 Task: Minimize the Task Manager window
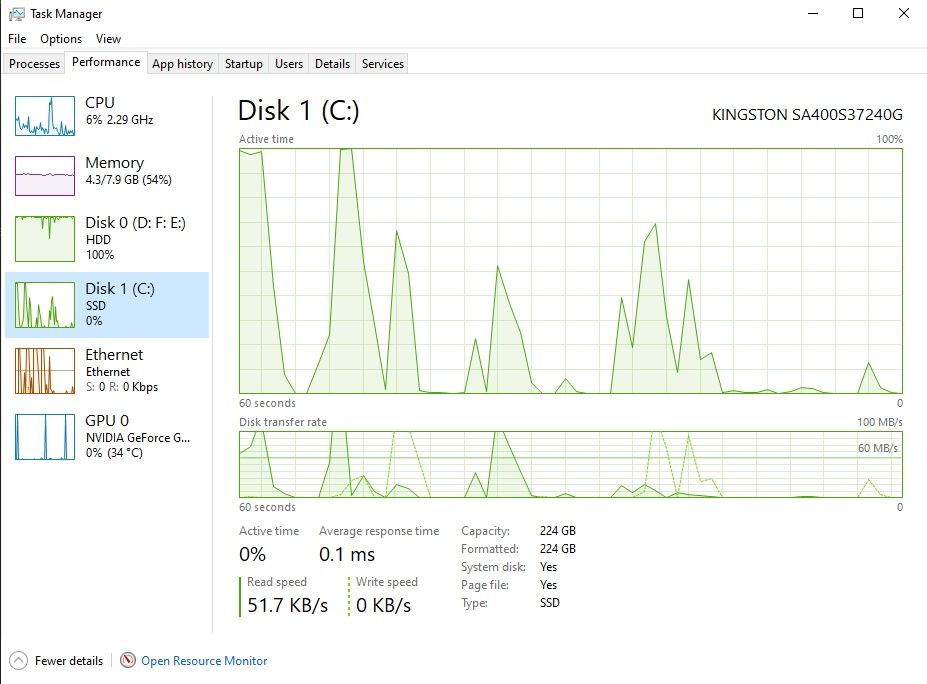[813, 13]
